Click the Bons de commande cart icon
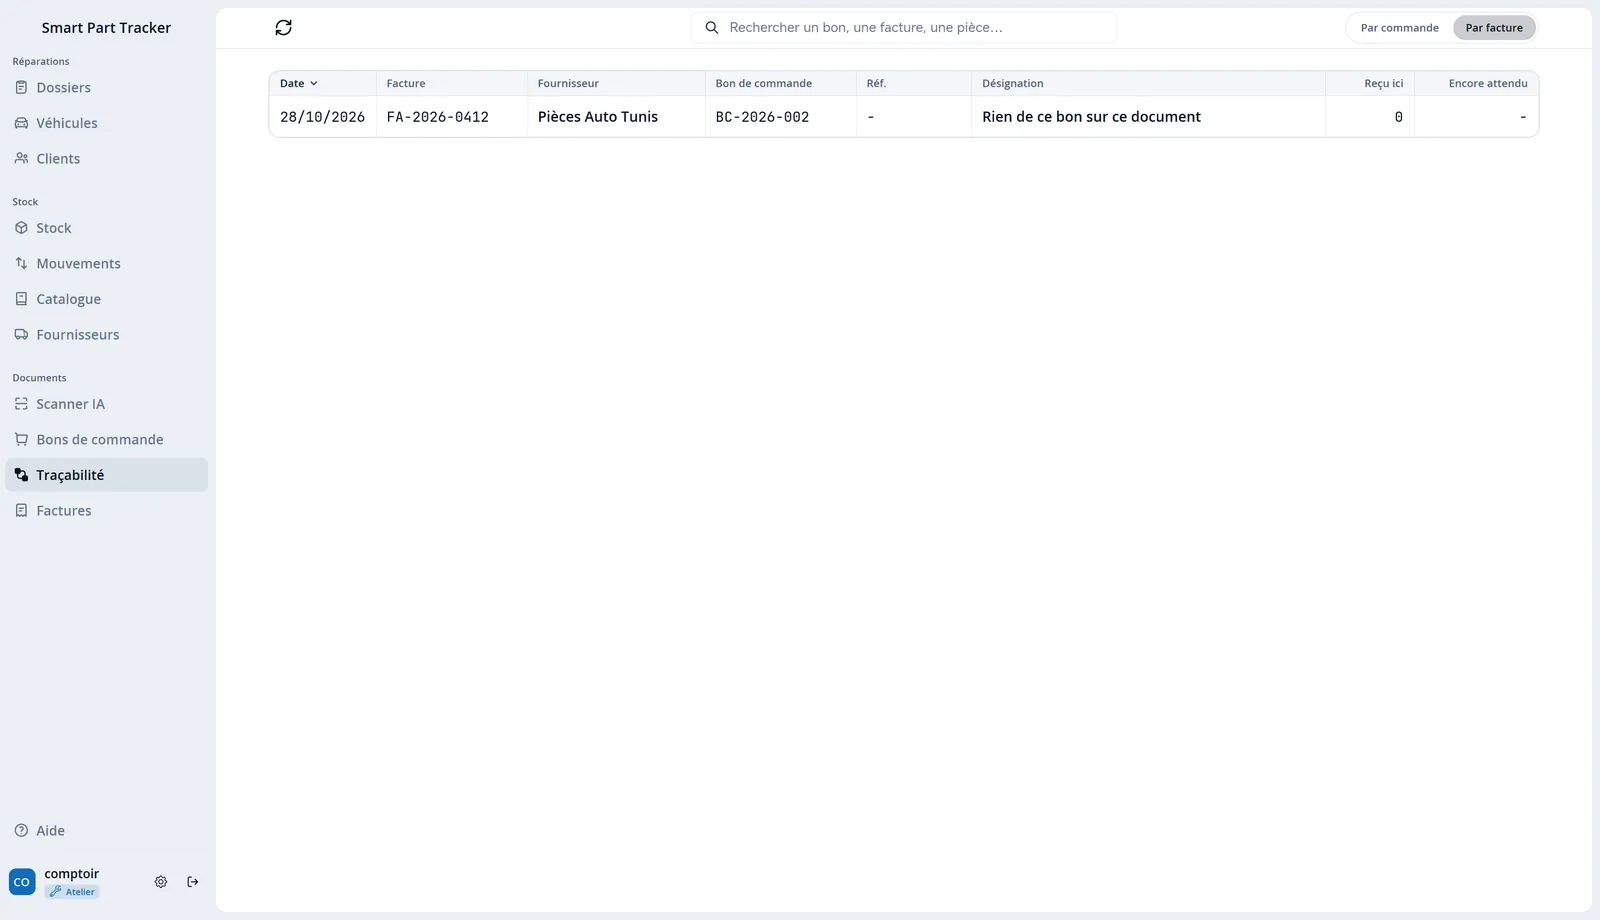1600x920 pixels. [21, 440]
